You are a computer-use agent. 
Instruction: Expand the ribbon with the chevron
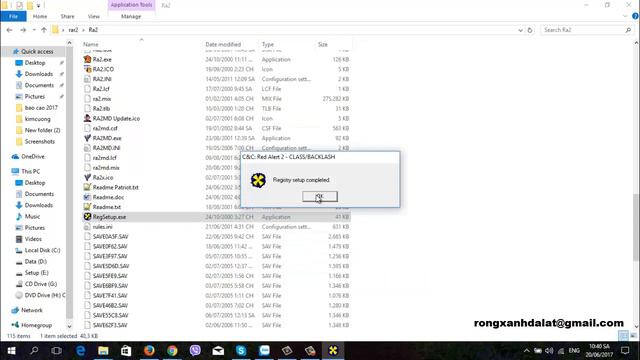(625, 16)
